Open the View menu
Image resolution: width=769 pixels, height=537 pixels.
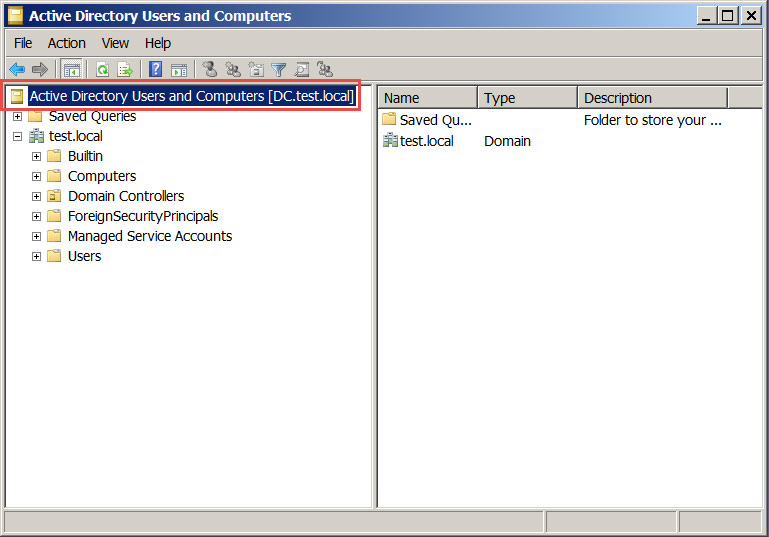coord(115,43)
